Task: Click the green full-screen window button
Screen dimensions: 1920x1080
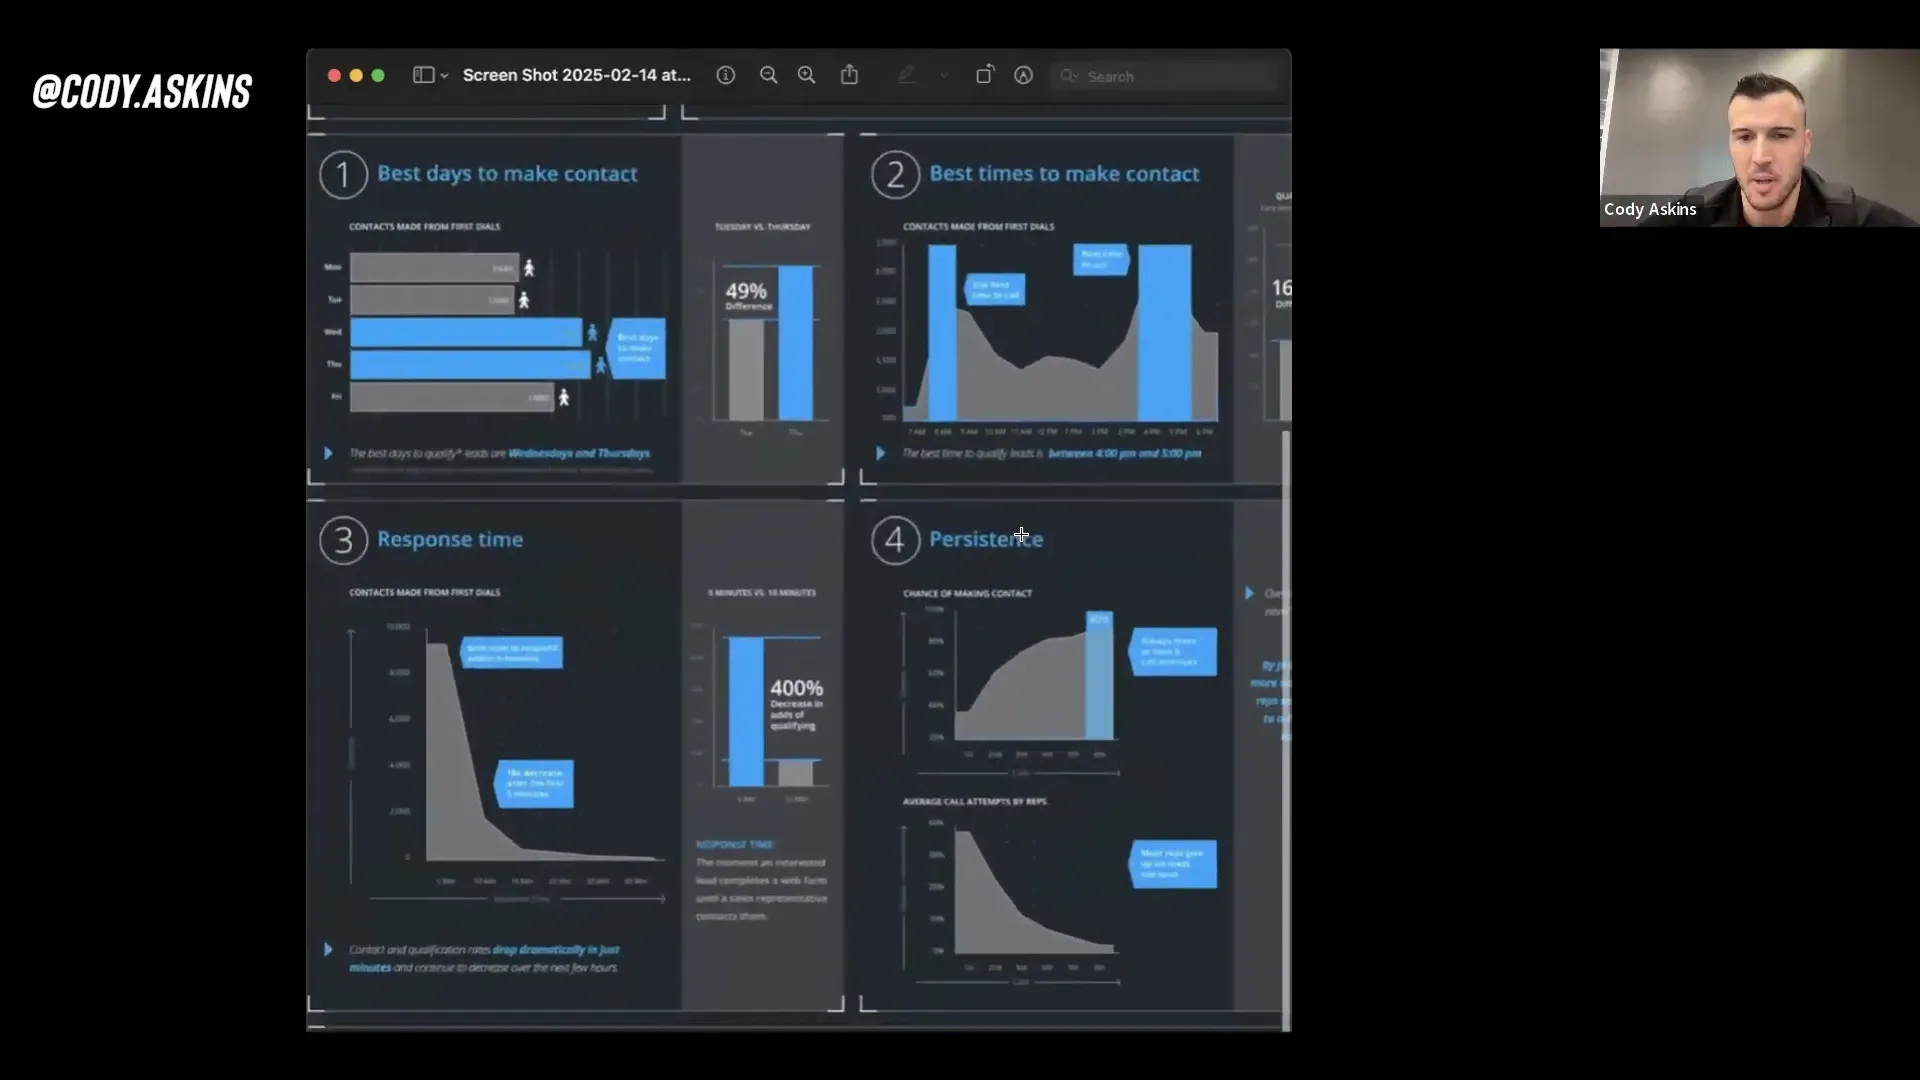Action: point(378,75)
